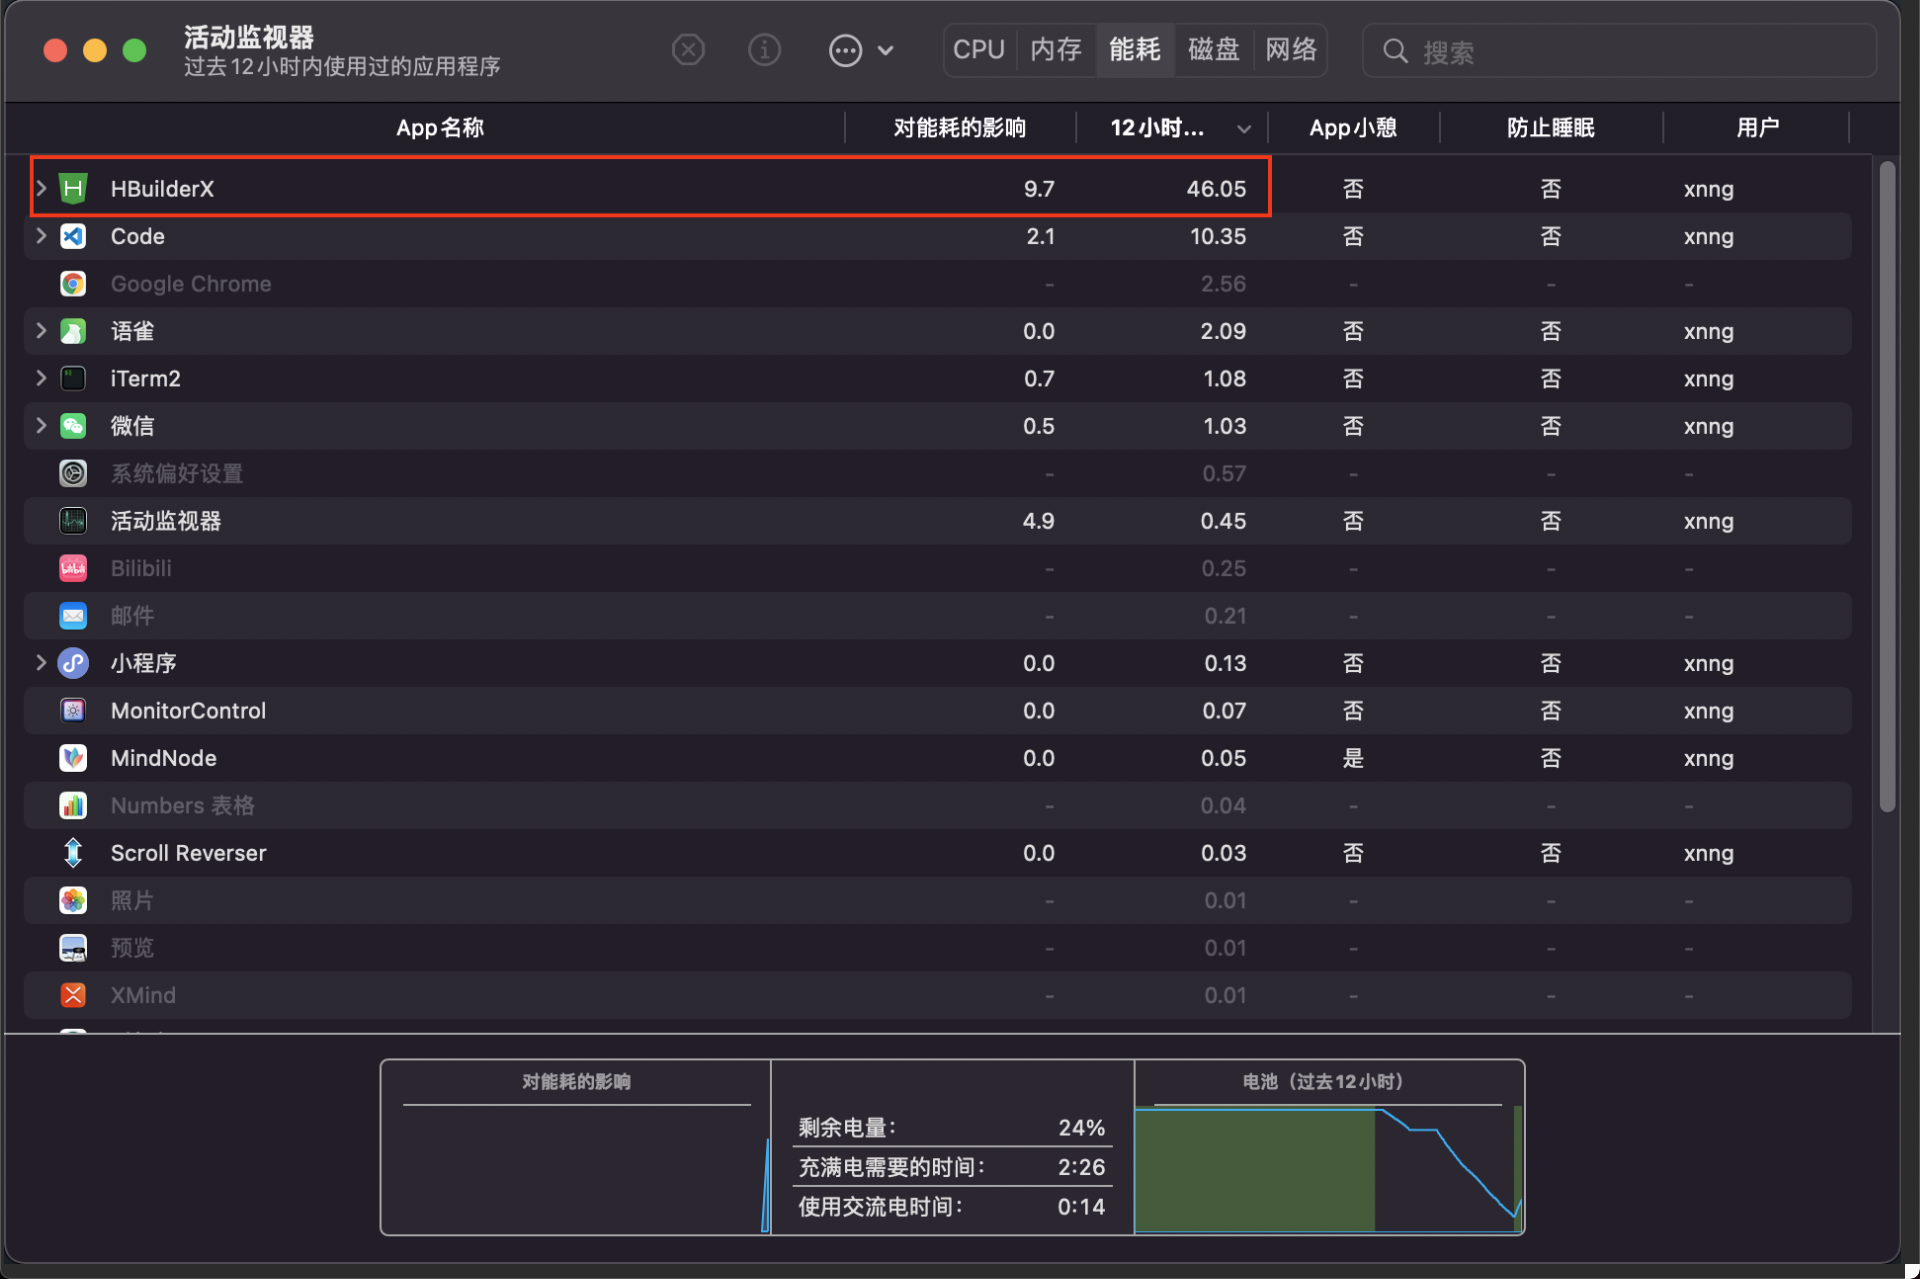Open the 网络 tab
This screenshot has height=1279, width=1920.
tap(1290, 50)
